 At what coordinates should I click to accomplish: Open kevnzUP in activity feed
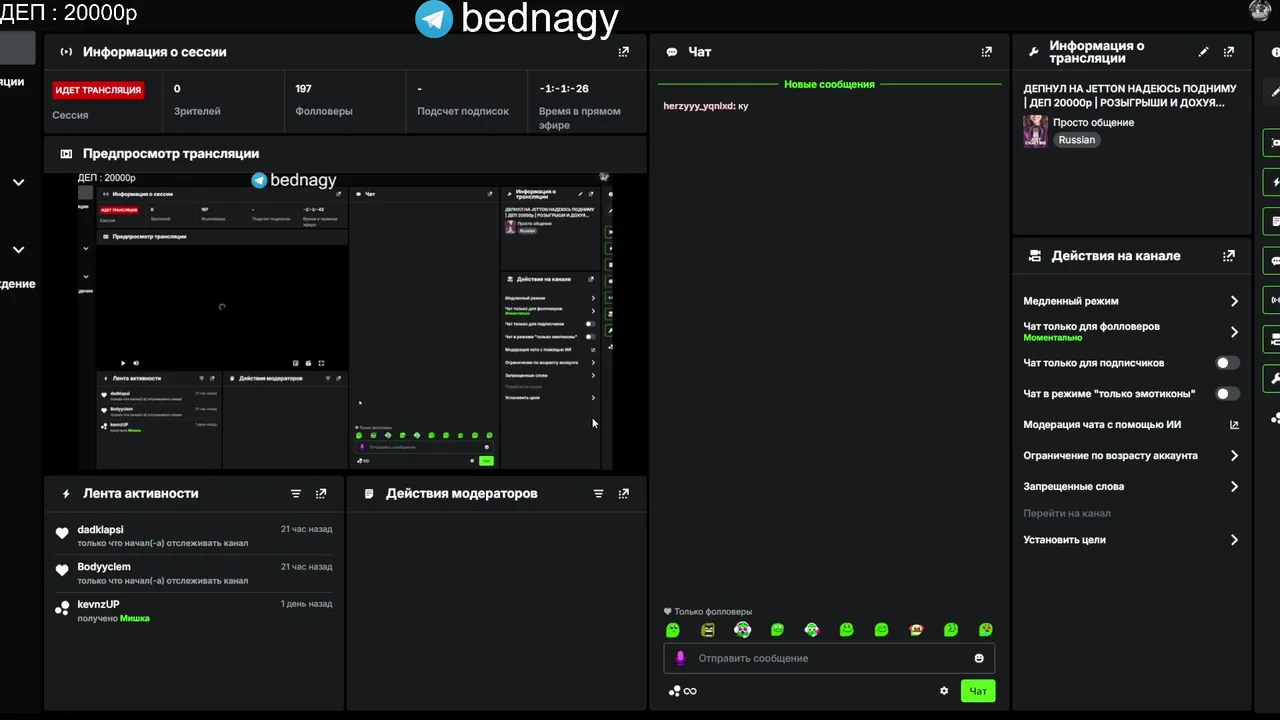click(x=98, y=605)
